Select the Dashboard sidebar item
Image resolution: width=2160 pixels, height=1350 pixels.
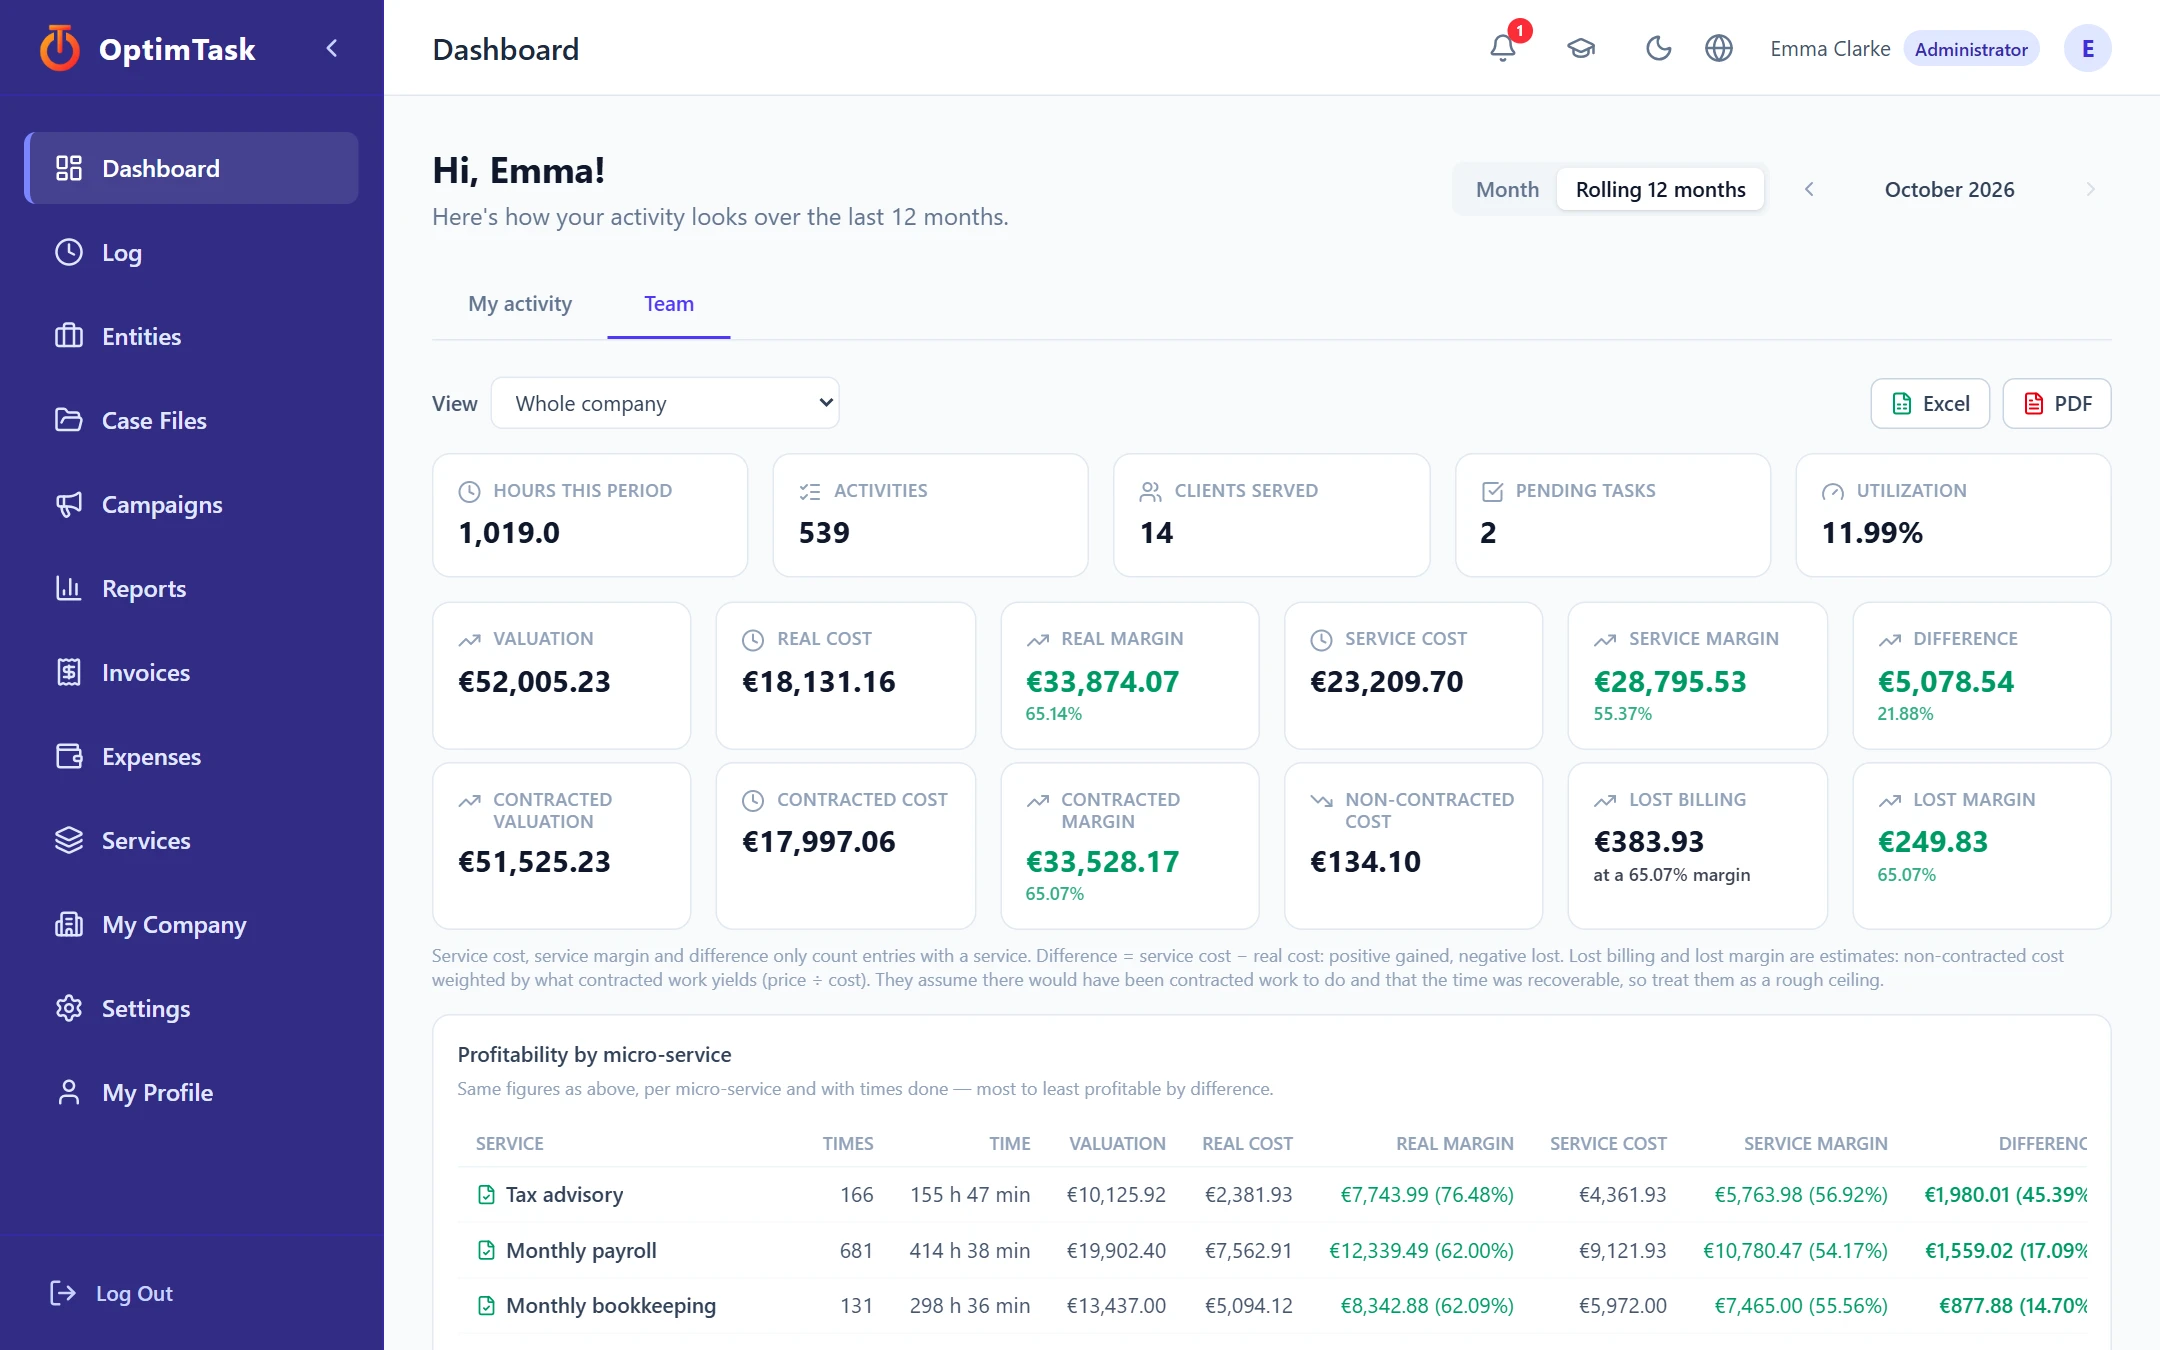pos(191,168)
